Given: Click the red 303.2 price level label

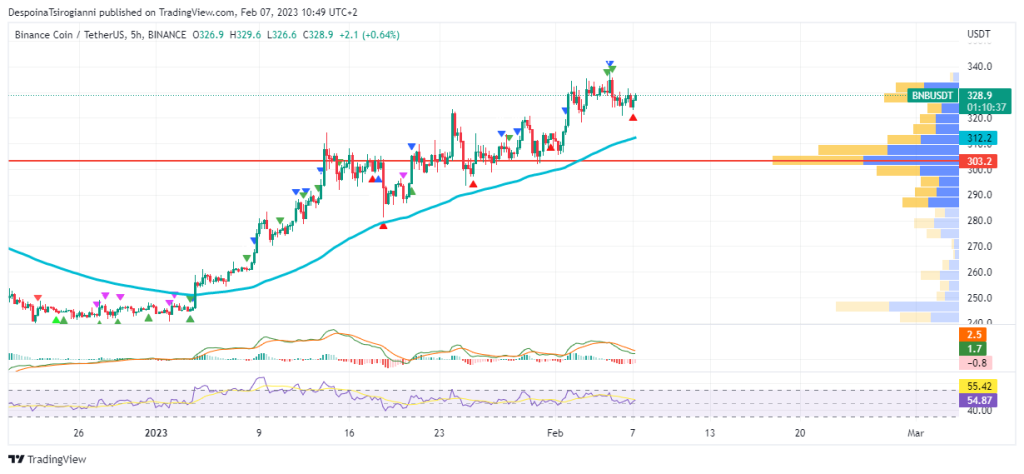Looking at the screenshot, I should point(978,160).
